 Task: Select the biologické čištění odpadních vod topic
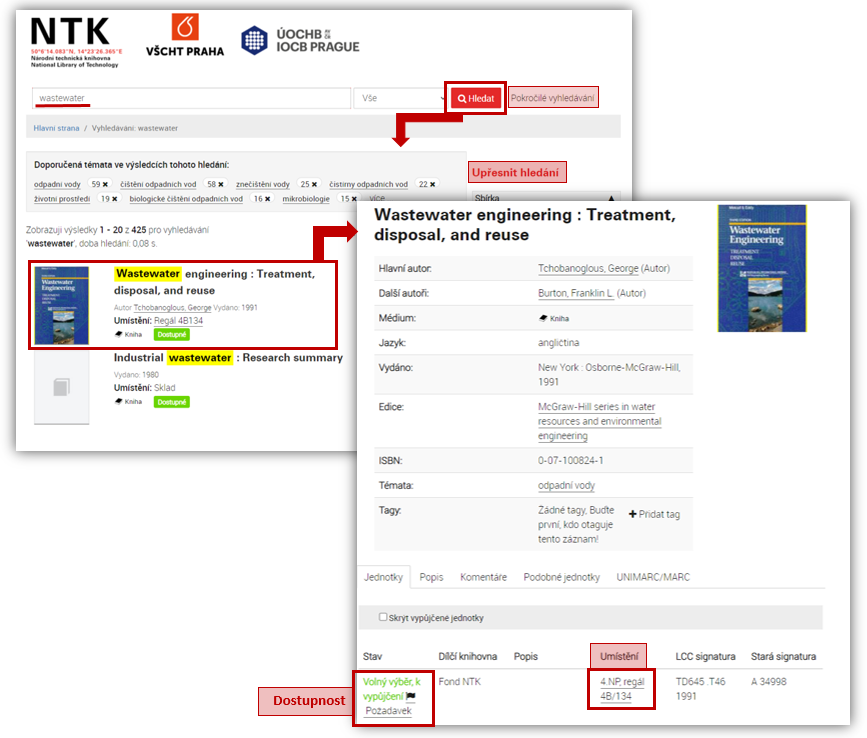pos(186,199)
